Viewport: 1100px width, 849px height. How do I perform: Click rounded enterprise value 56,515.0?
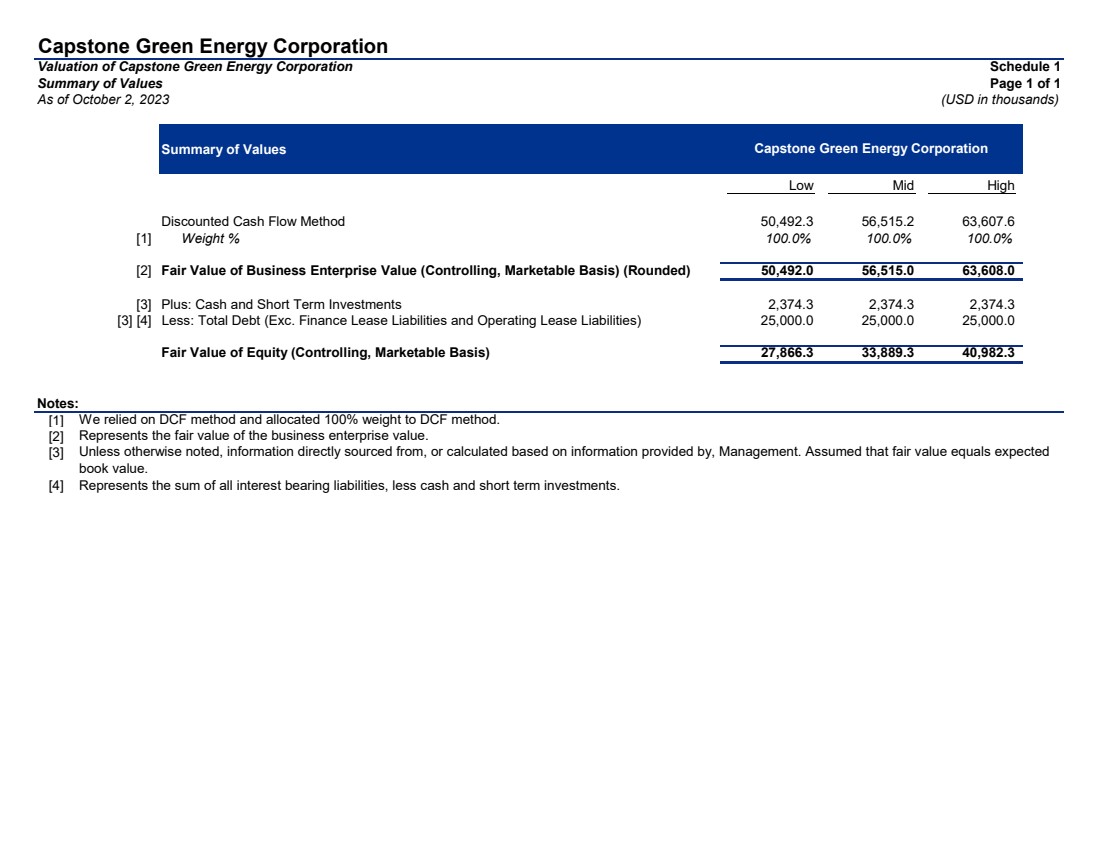pyautogui.click(x=887, y=271)
